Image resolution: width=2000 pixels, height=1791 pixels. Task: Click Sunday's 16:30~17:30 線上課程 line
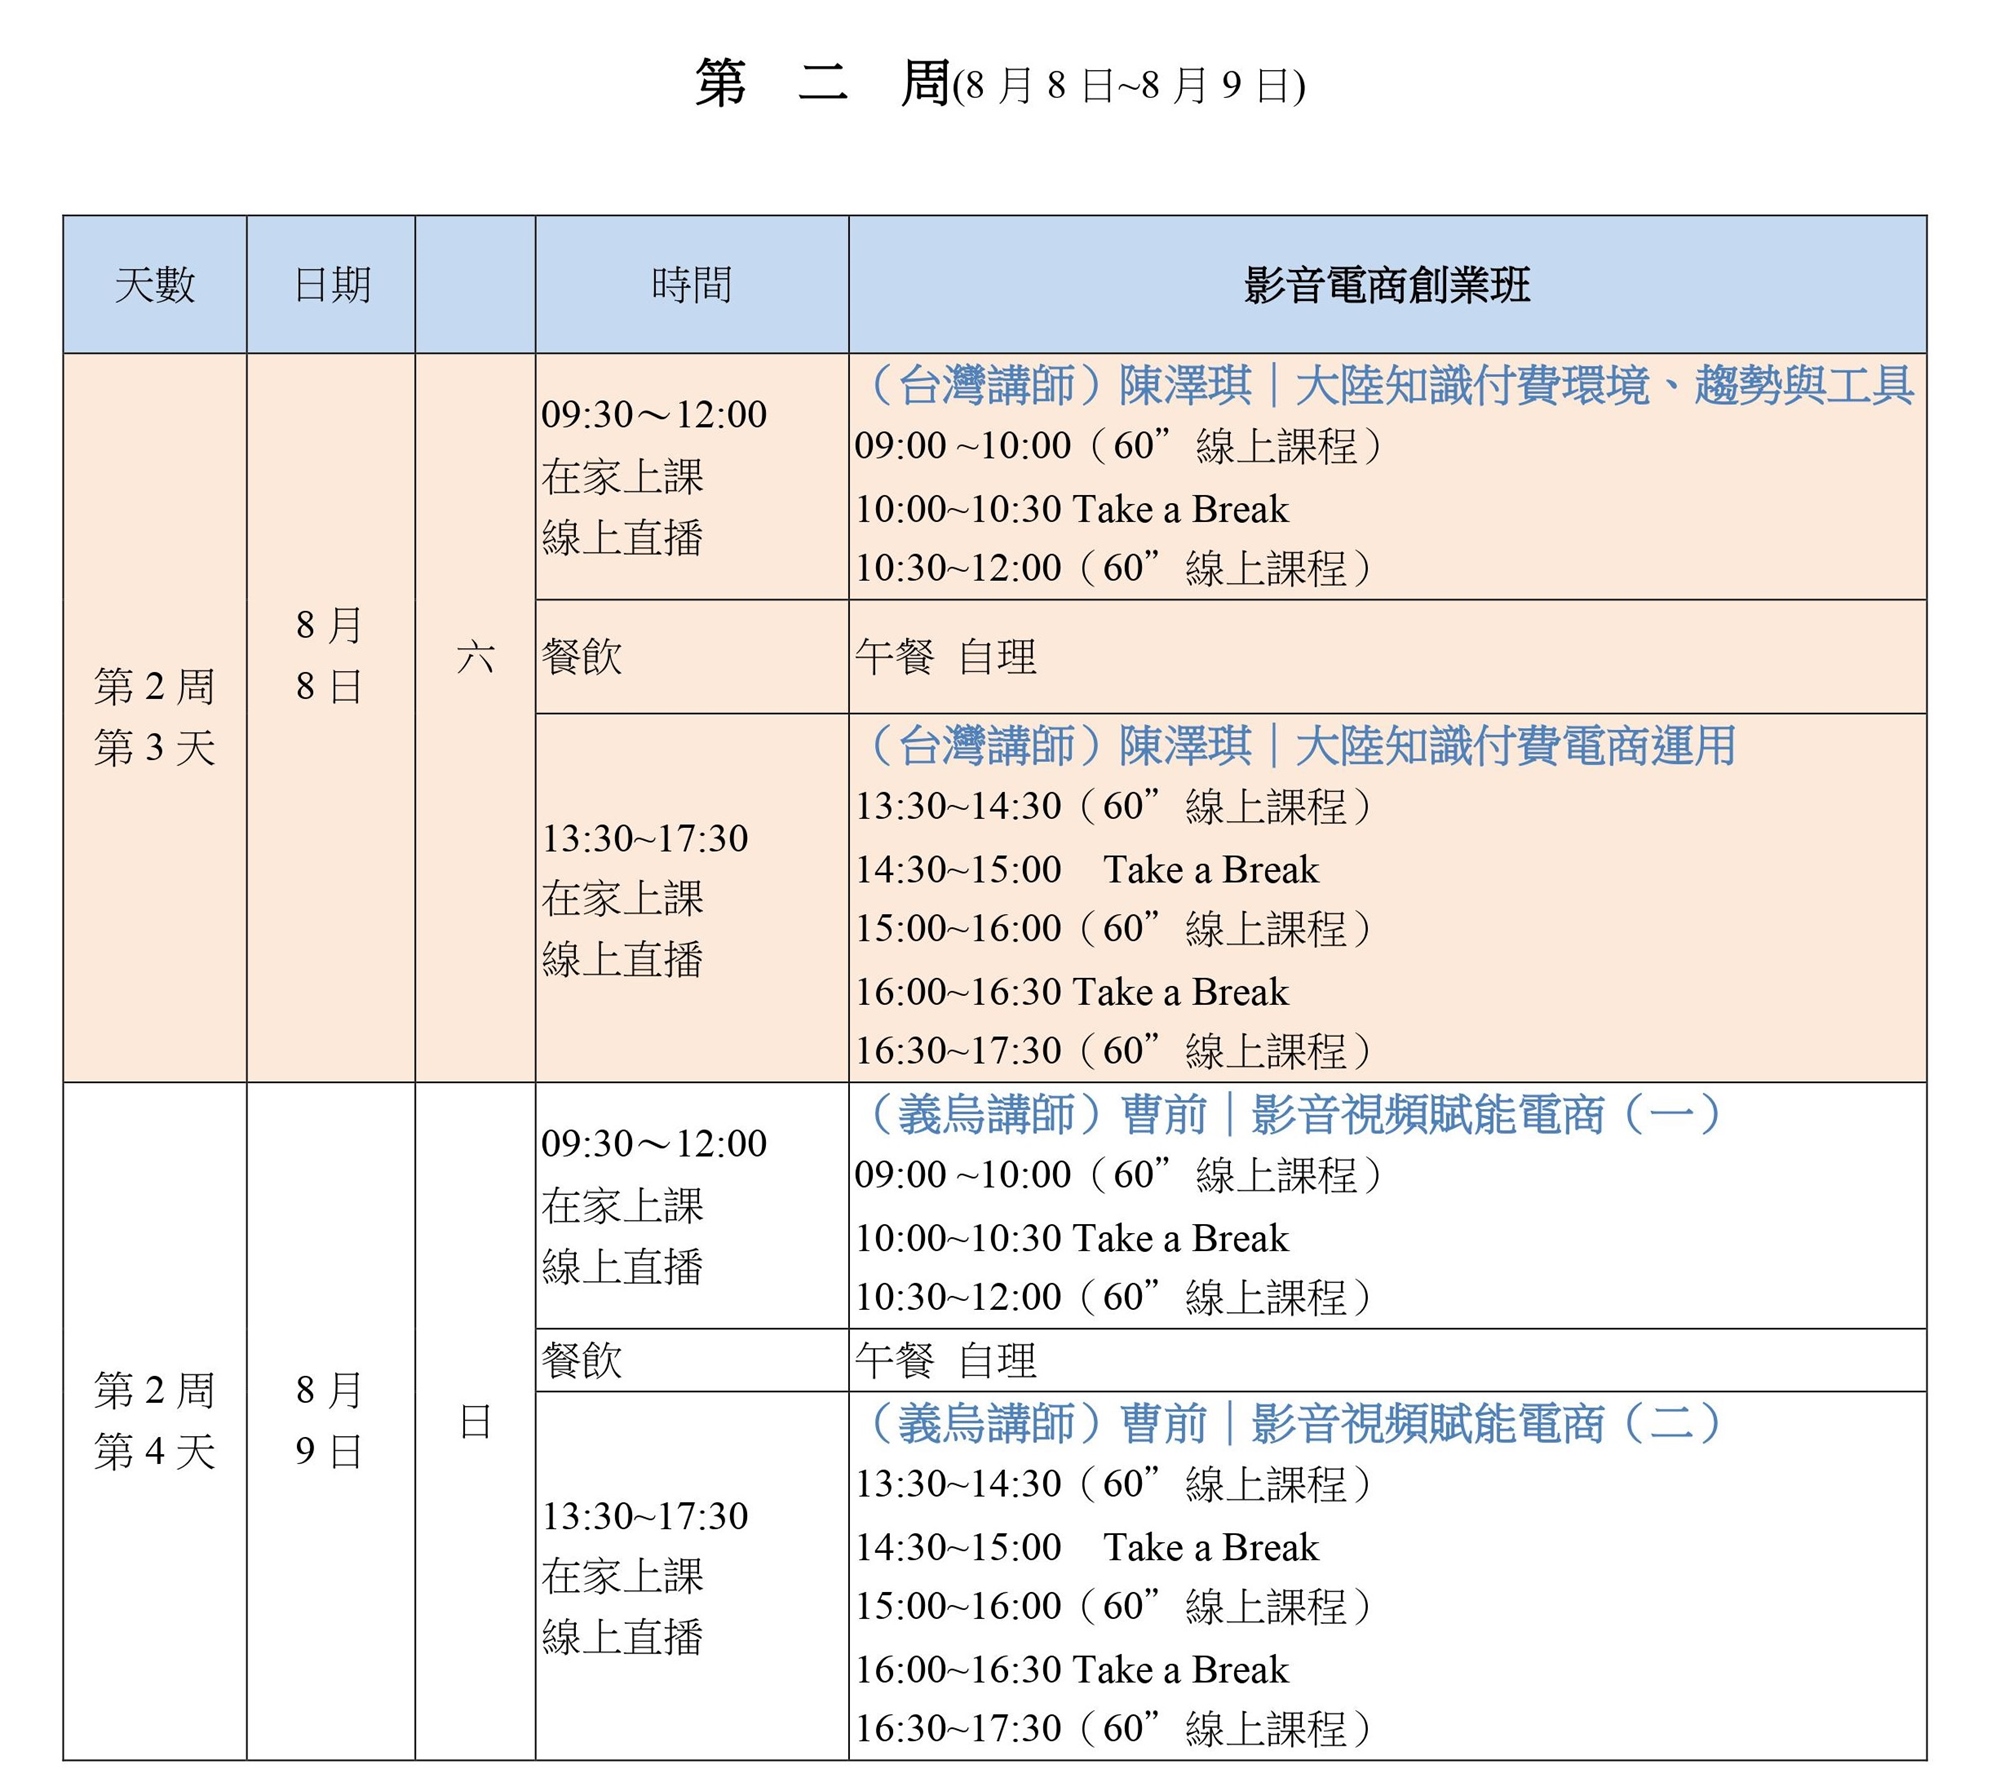(1112, 1728)
